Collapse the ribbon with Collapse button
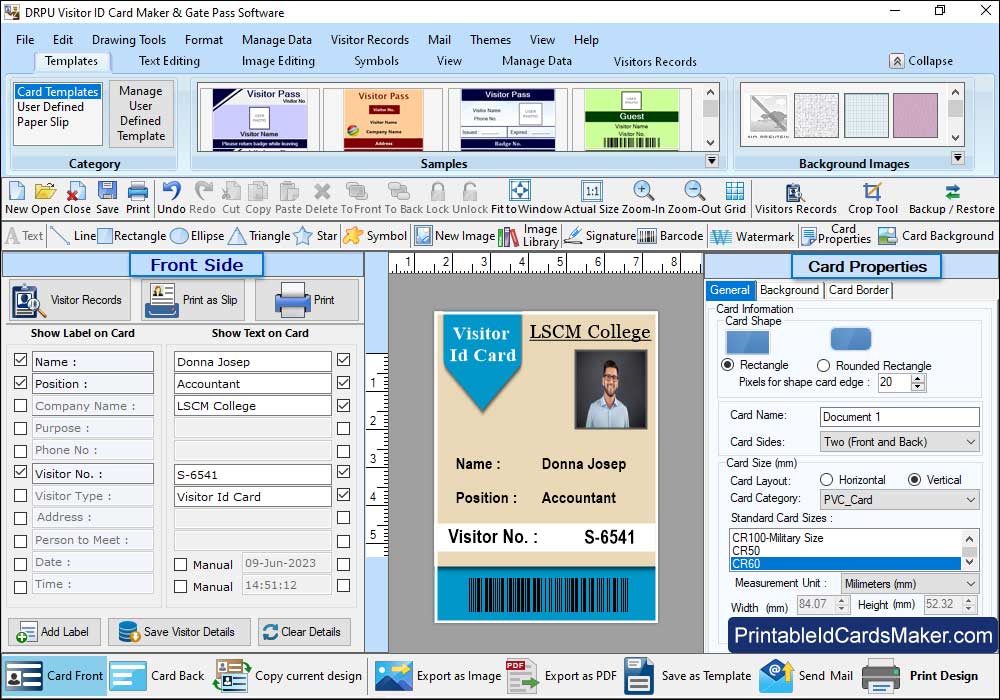The width and height of the screenshot is (1000, 700). pos(922,61)
